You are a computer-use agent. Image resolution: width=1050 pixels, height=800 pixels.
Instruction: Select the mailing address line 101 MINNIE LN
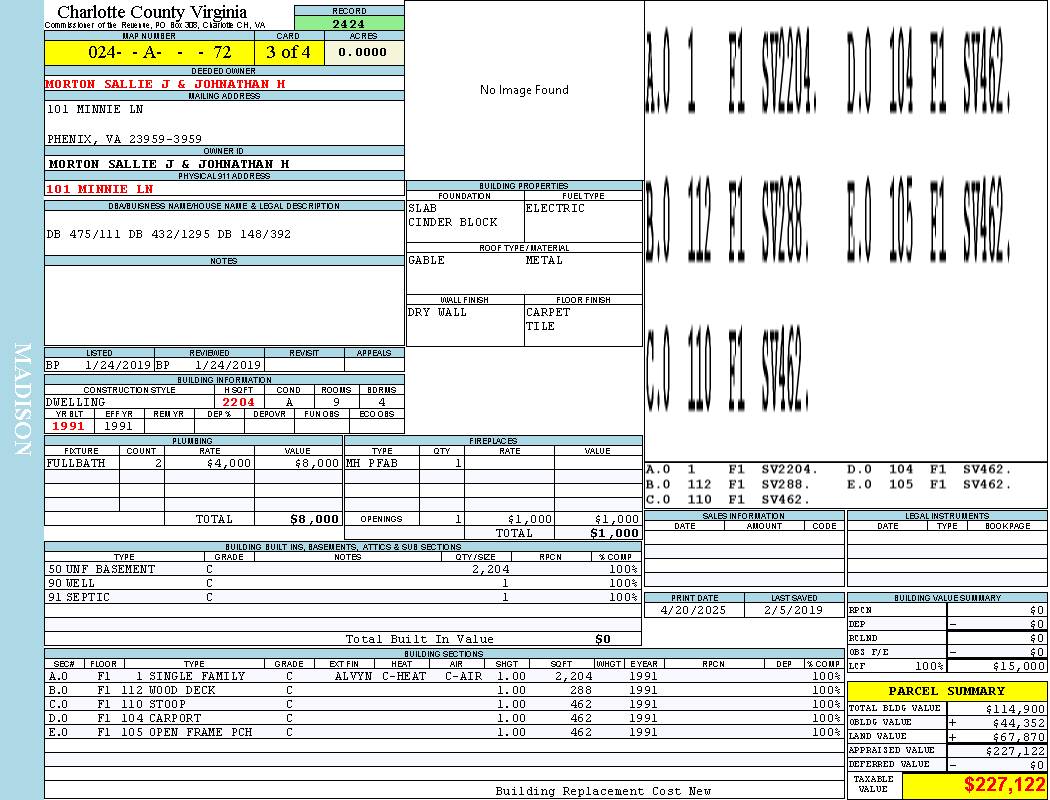[95, 109]
